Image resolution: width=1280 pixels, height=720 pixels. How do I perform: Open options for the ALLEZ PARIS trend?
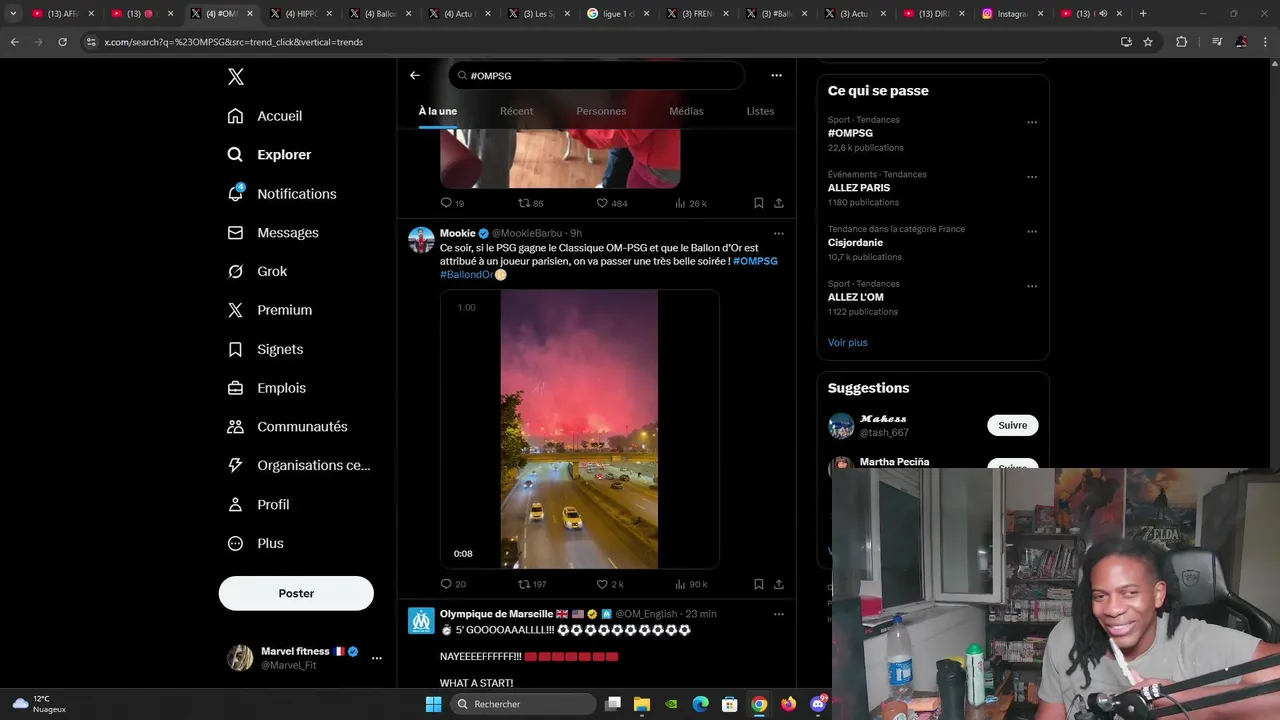[x=1032, y=177]
